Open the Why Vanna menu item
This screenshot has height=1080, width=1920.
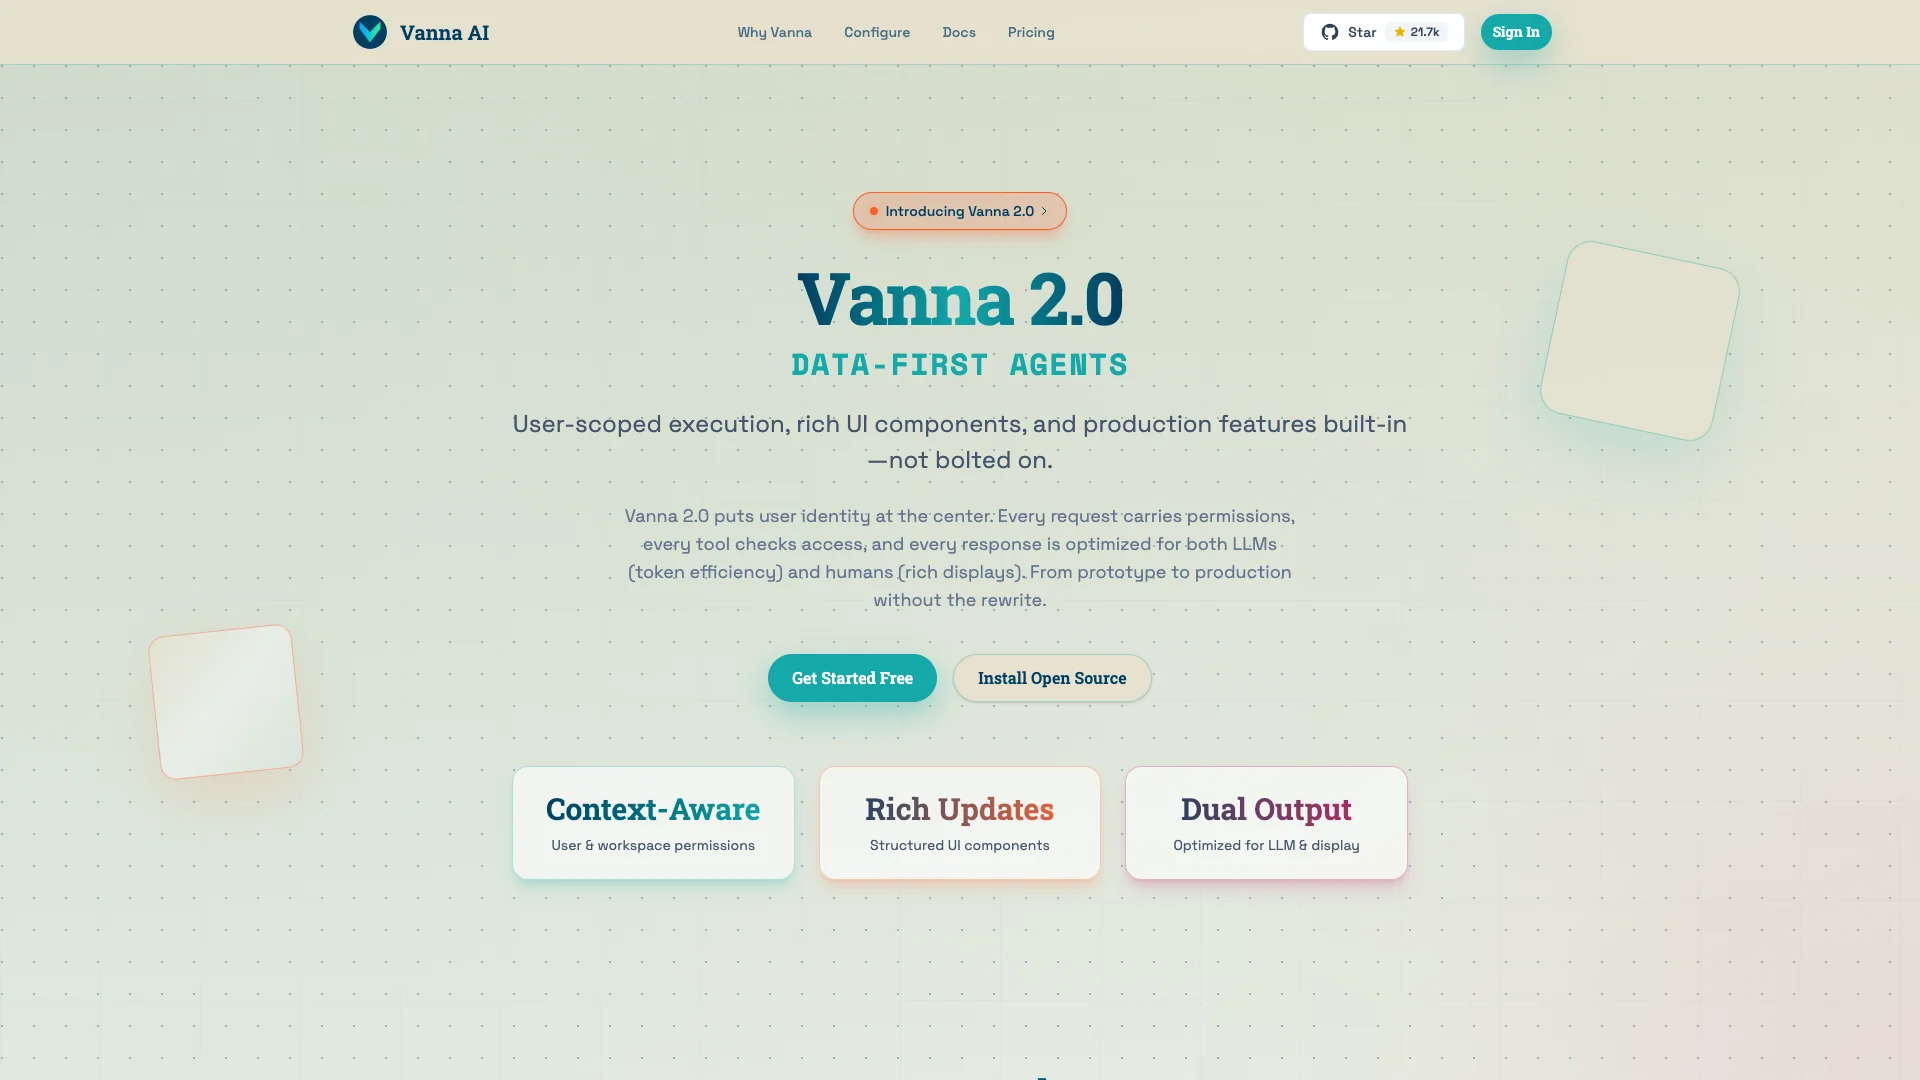[775, 32]
